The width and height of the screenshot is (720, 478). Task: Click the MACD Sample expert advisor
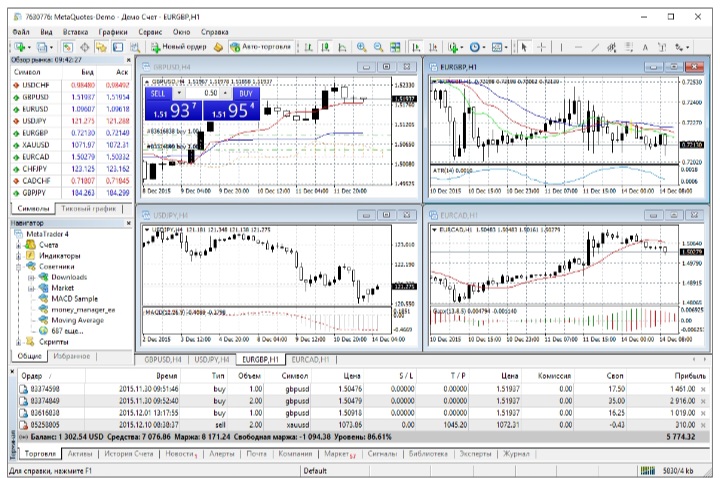click(74, 298)
